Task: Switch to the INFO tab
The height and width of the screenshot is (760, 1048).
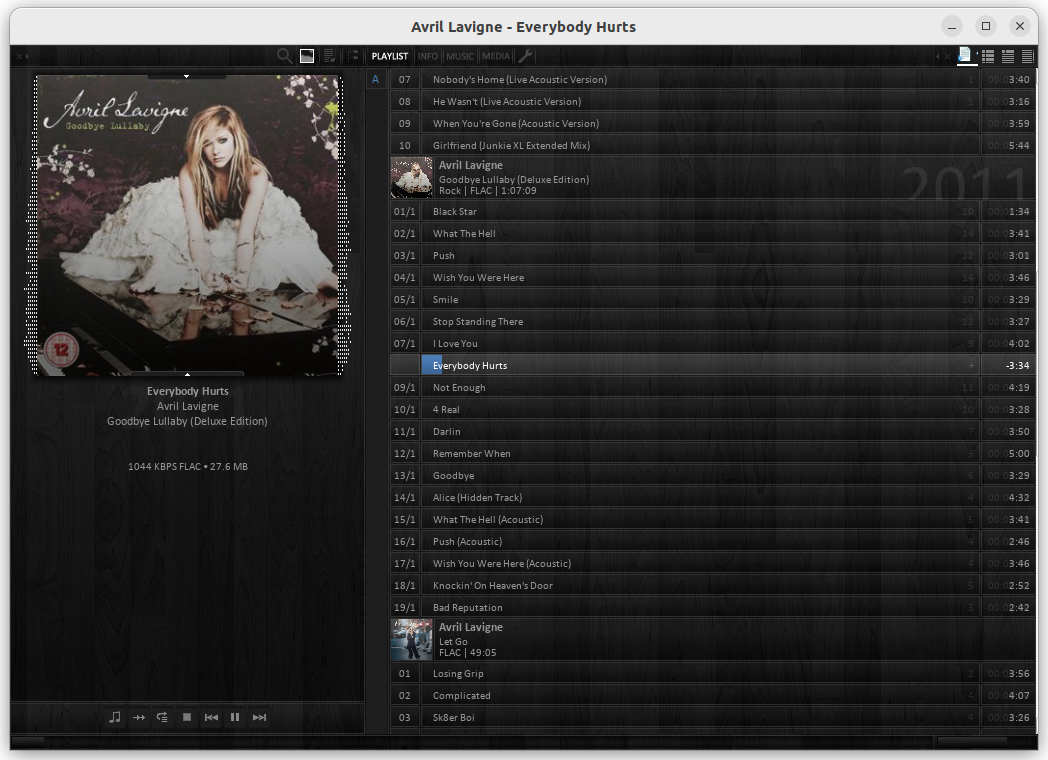Action: point(428,56)
